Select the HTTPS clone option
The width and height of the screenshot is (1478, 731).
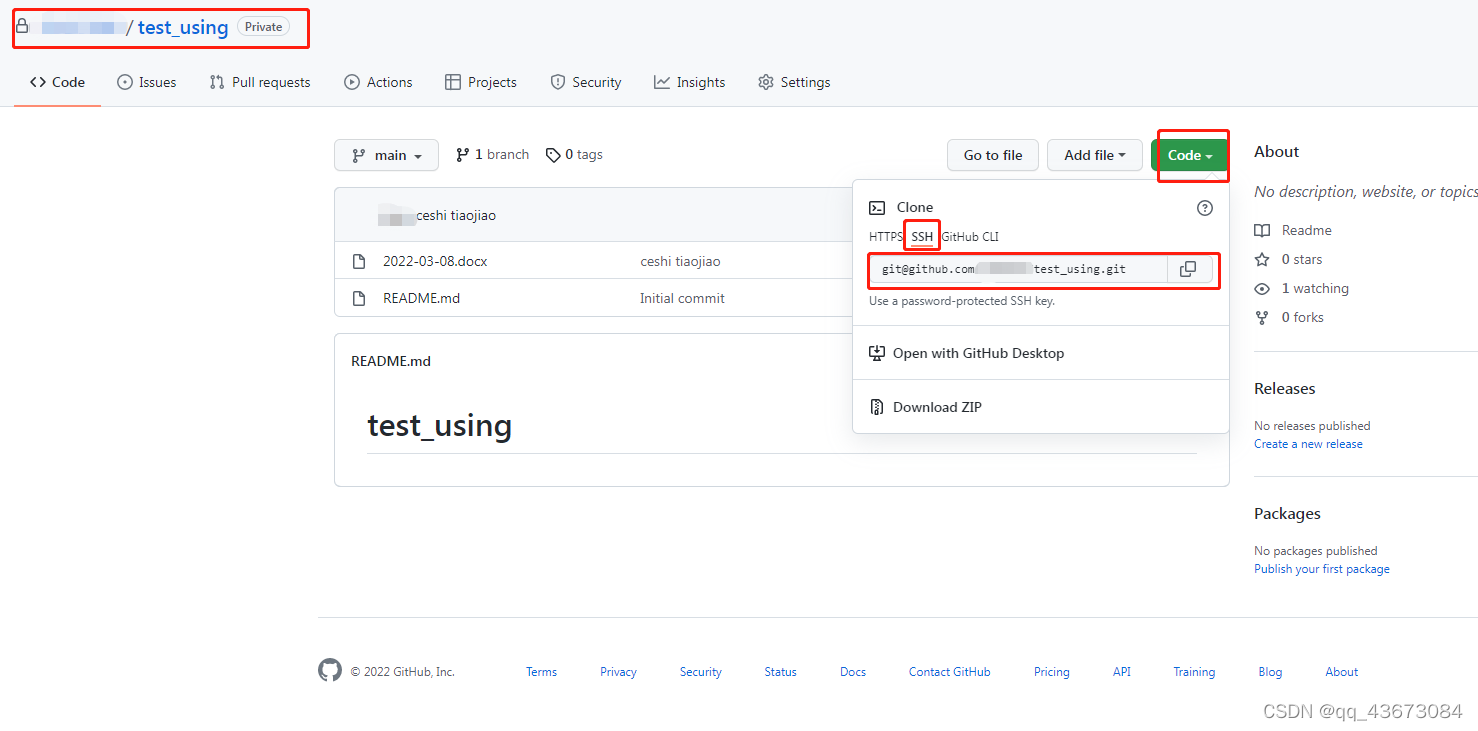coord(886,237)
